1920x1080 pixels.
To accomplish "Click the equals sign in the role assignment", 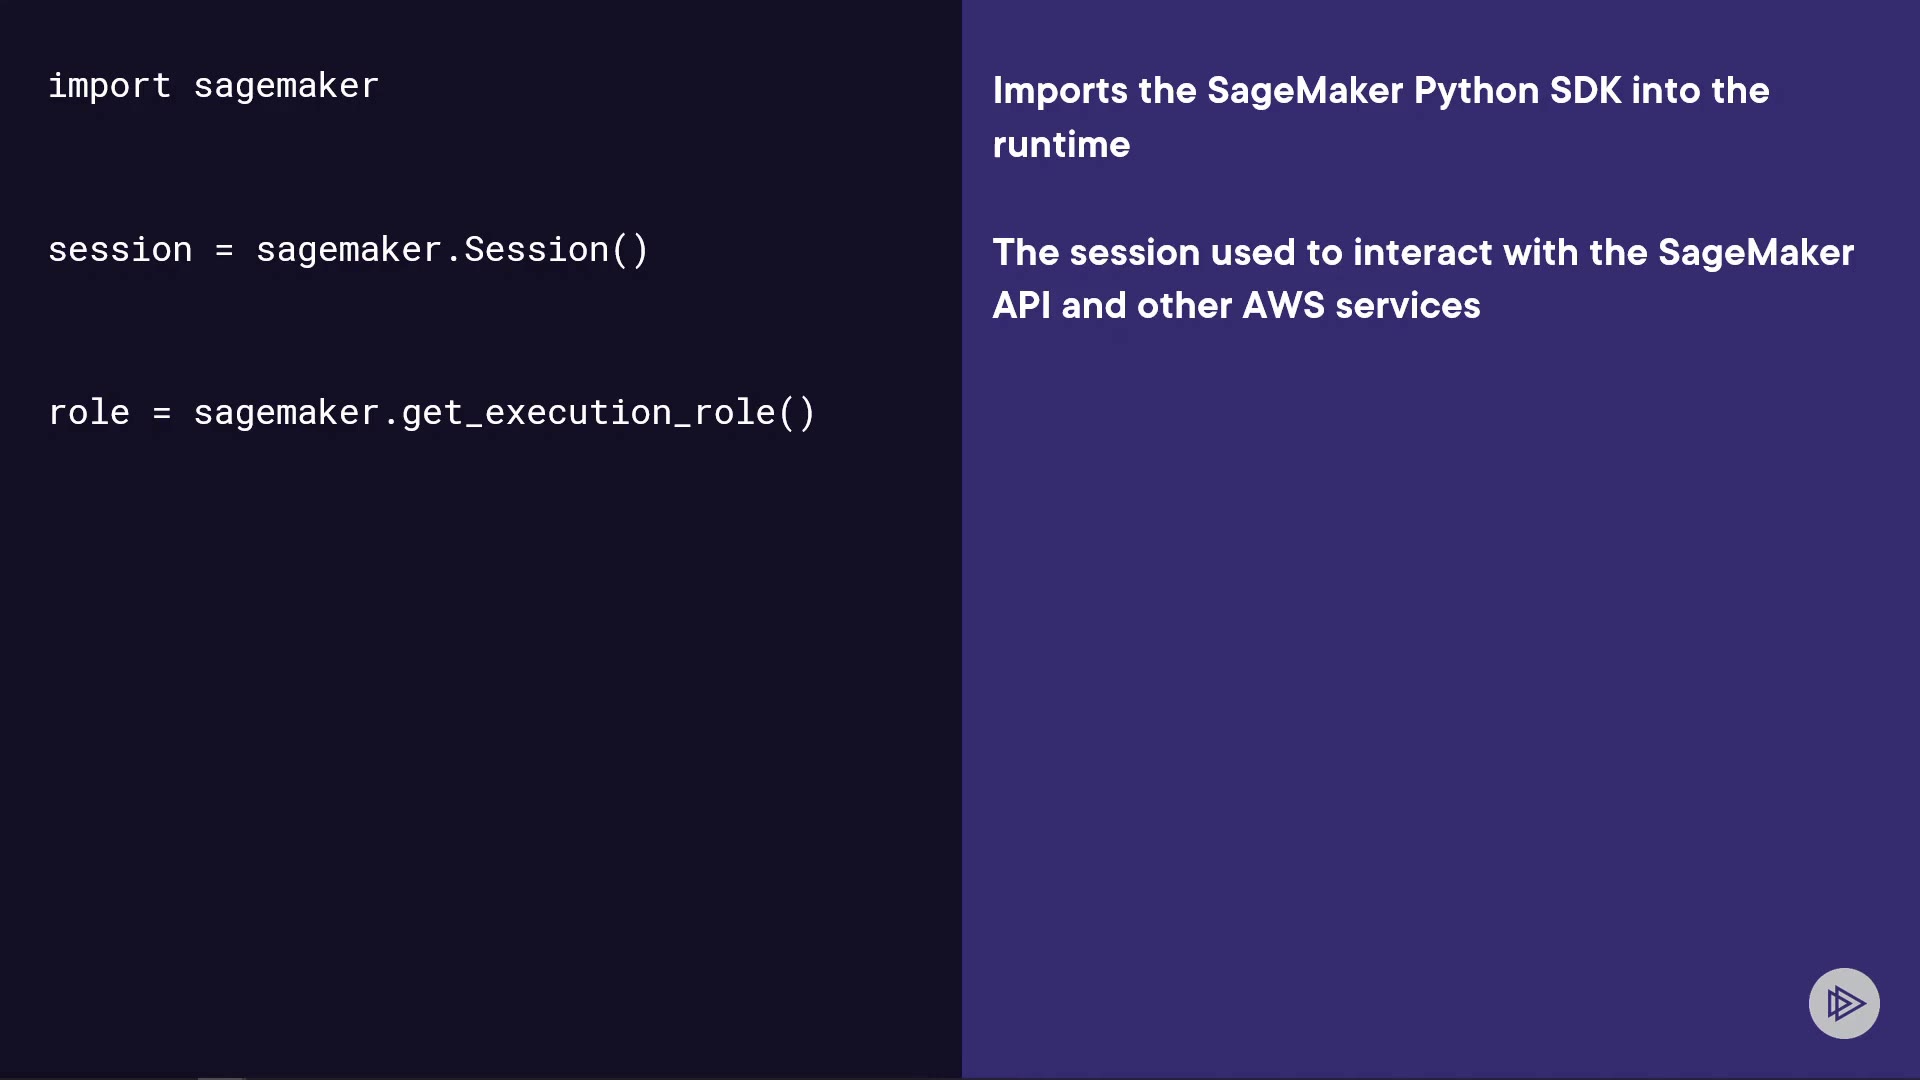I will 162,413.
